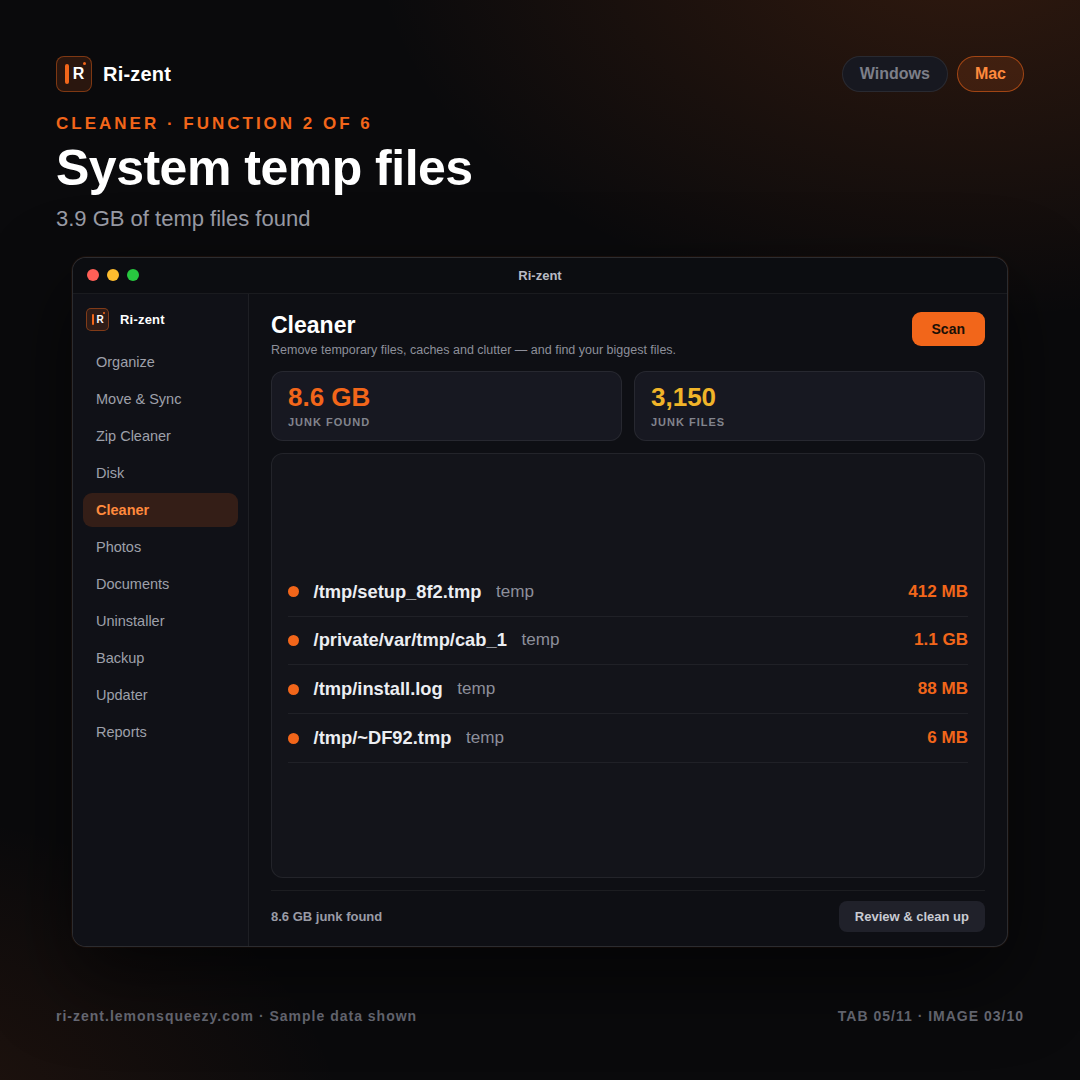Click the red close window dot
This screenshot has width=1080, height=1080.
coord(93,276)
